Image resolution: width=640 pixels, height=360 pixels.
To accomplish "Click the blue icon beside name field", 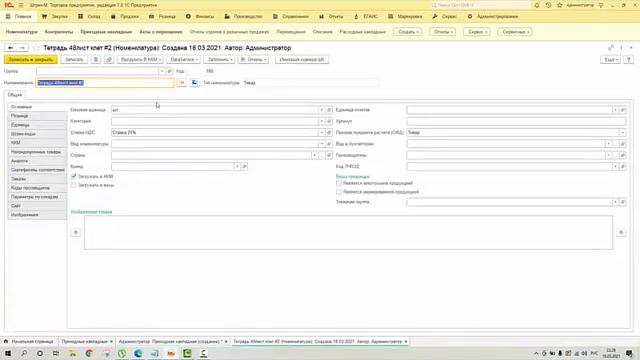I will click(x=195, y=83).
